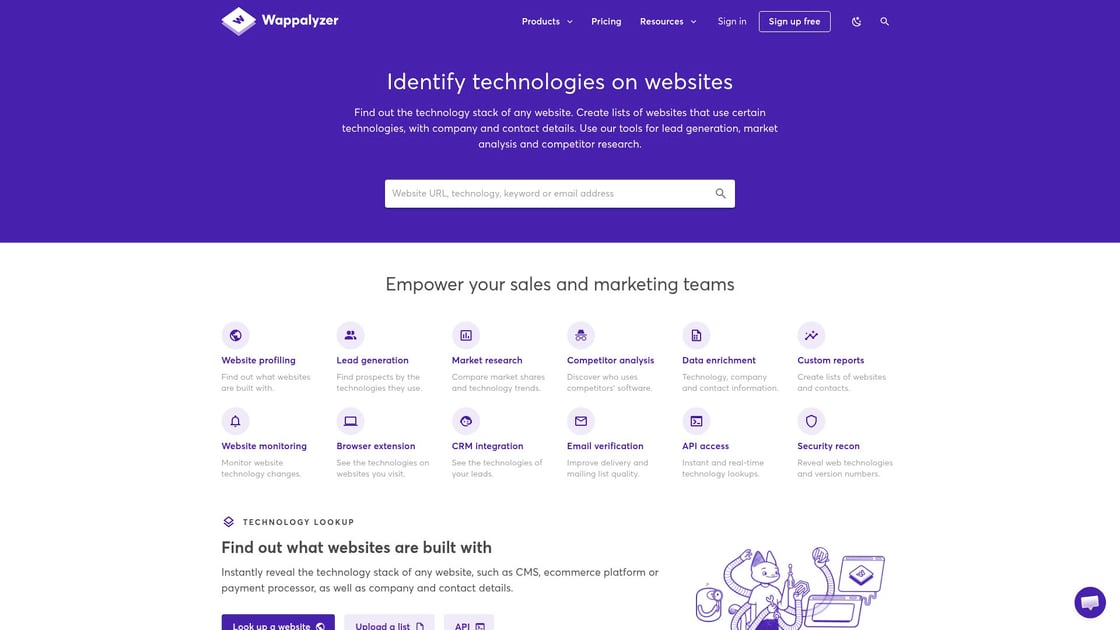This screenshot has width=1120, height=630.
Task: Select the Competitor analysis spy icon
Action: [x=581, y=335]
